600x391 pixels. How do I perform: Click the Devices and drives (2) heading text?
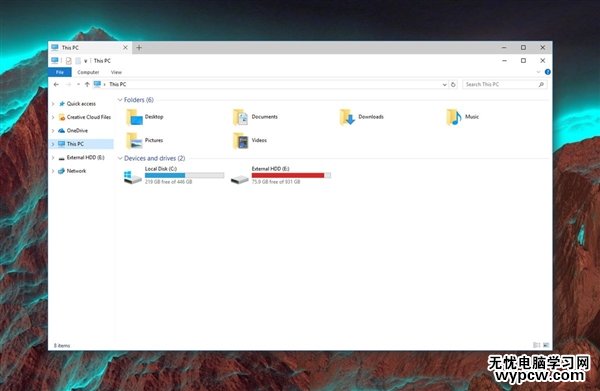[x=154, y=158]
